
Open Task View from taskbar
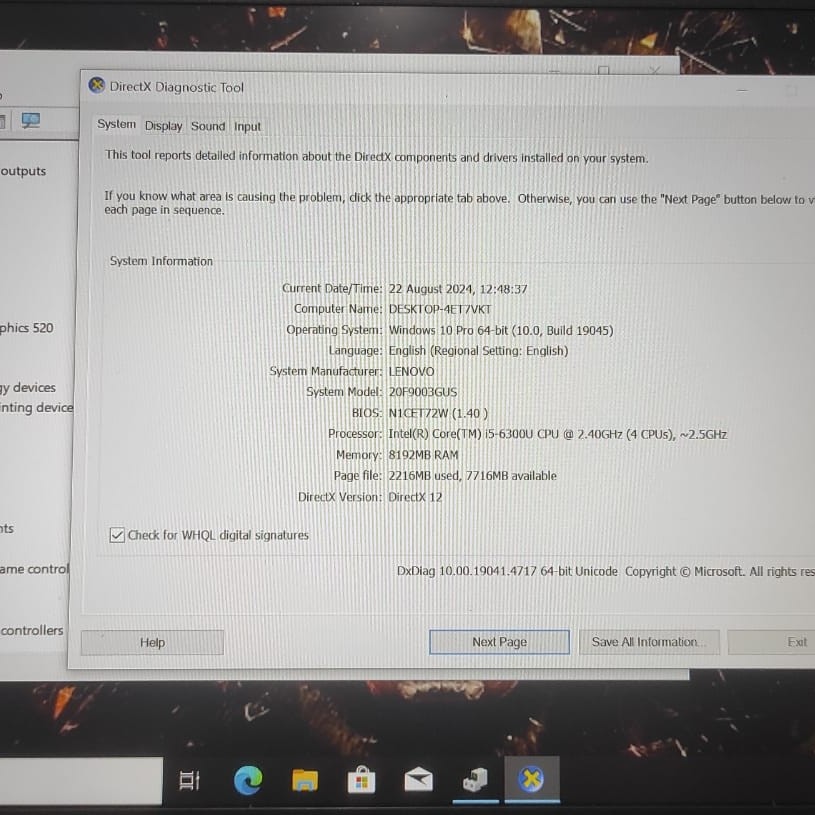point(189,780)
